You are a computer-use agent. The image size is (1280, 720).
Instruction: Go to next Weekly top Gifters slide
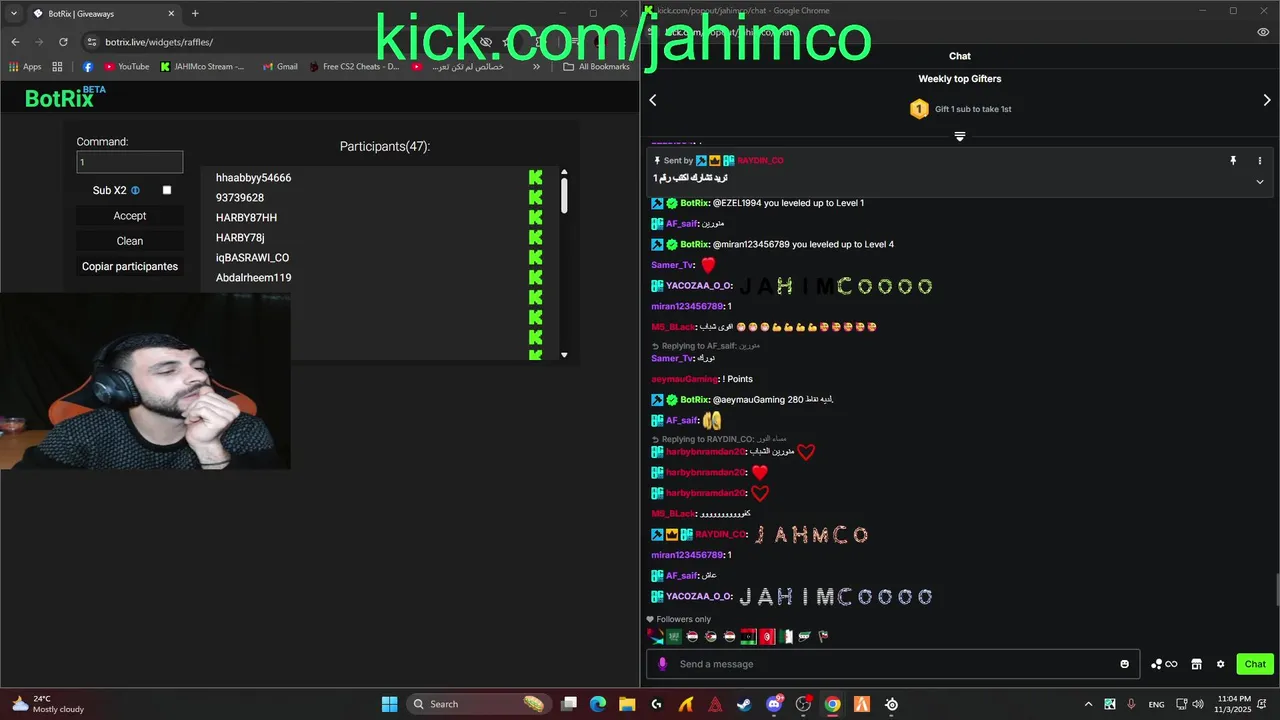[1267, 100]
